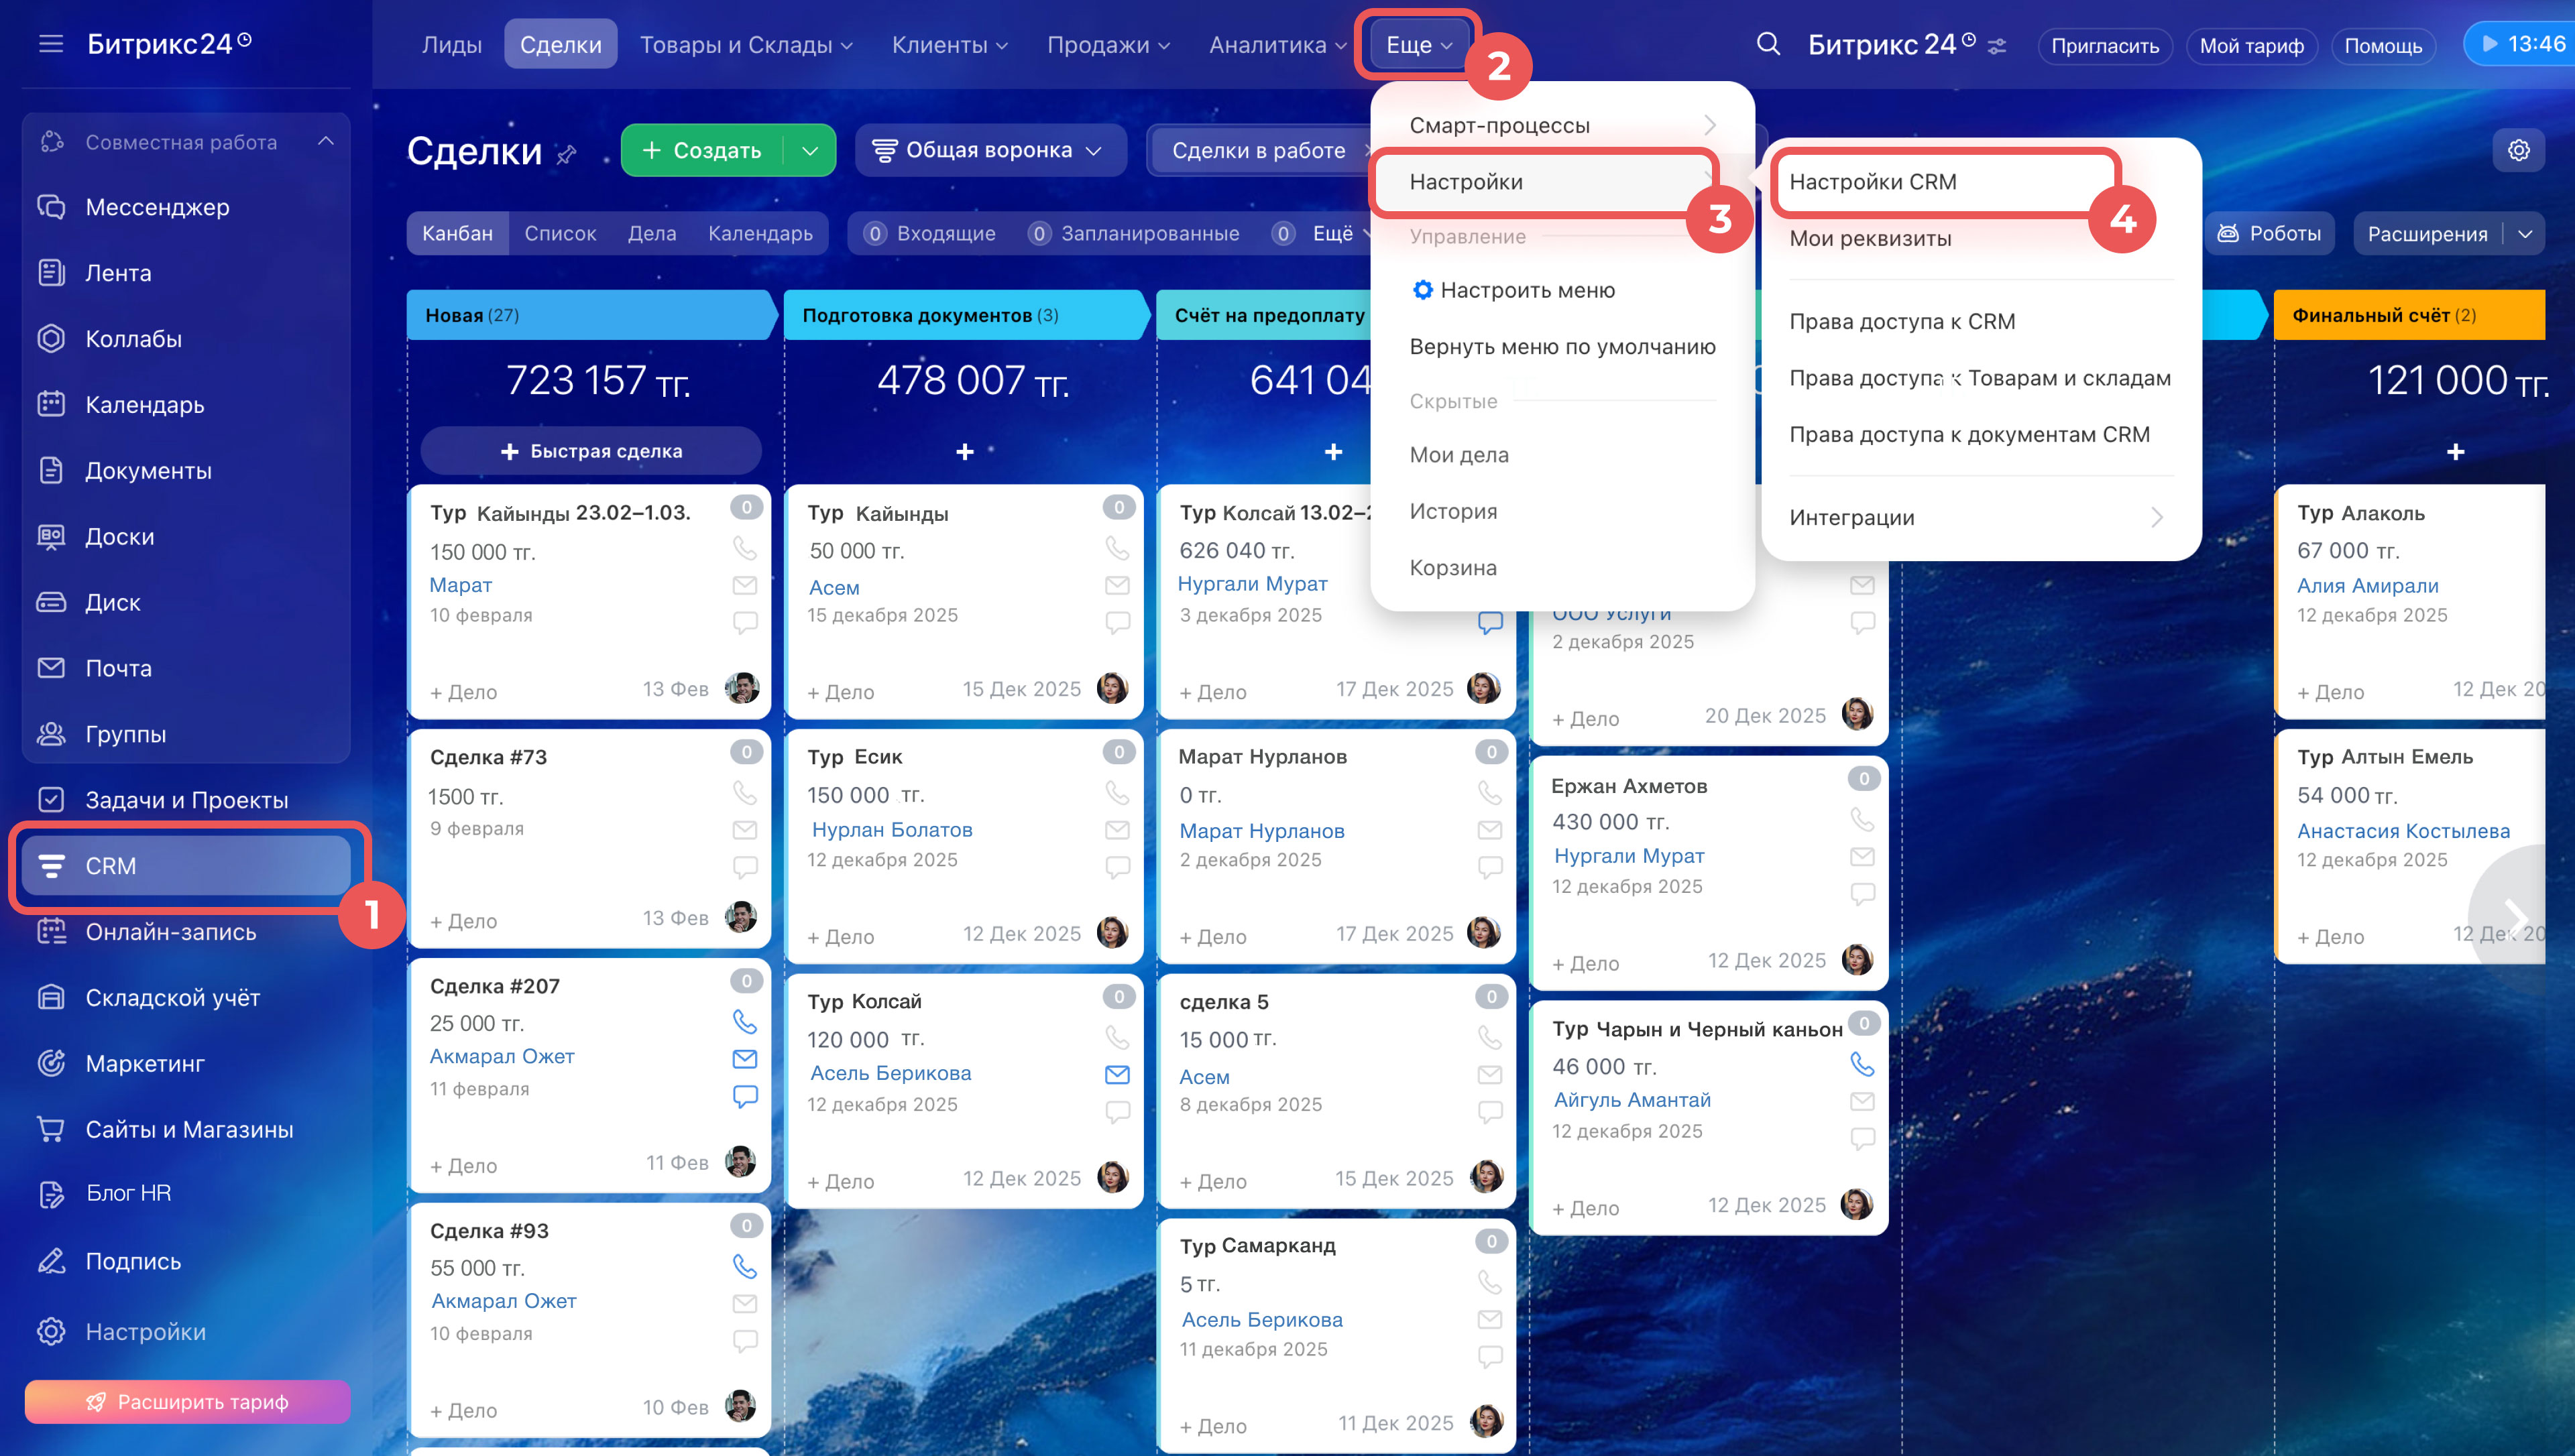The image size is (2575, 1456).
Task: Expand the Создать button arrow
Action: [x=810, y=151]
